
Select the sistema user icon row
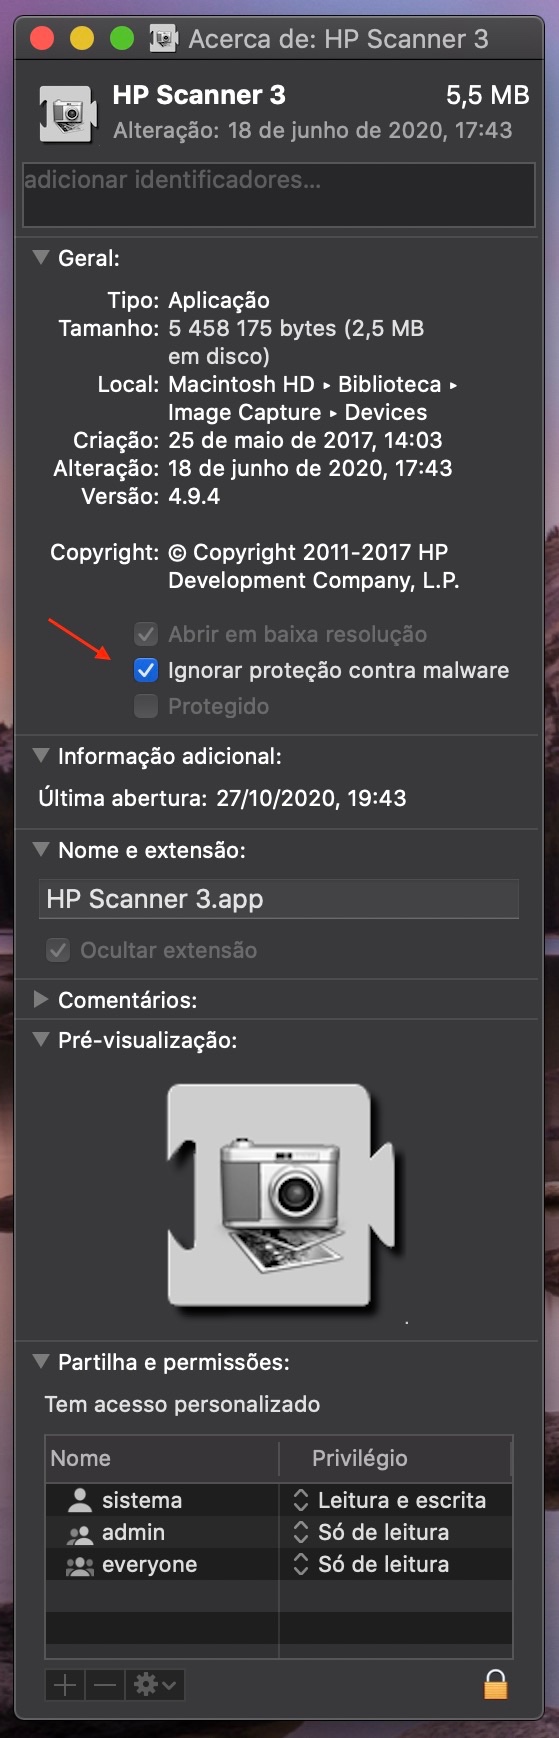[162, 1500]
